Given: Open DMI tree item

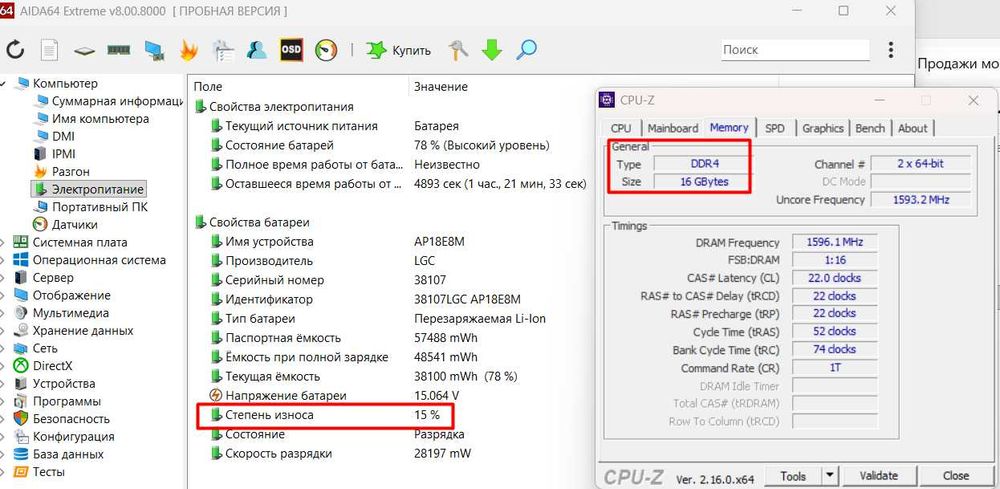Looking at the screenshot, I should click(55, 136).
